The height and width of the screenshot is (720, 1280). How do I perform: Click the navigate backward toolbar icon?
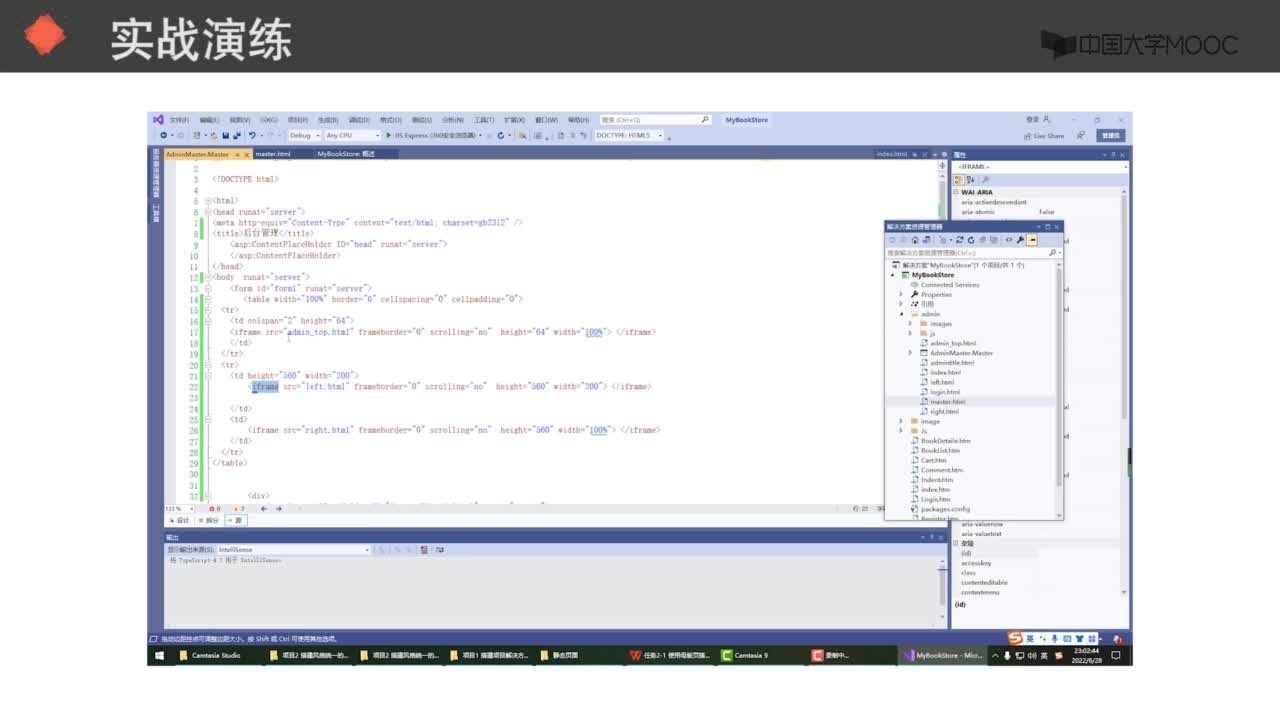click(x=163, y=135)
